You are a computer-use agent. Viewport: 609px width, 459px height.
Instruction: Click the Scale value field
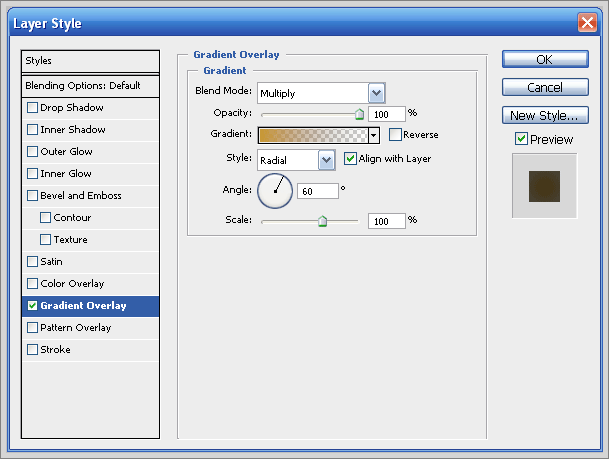coord(386,221)
